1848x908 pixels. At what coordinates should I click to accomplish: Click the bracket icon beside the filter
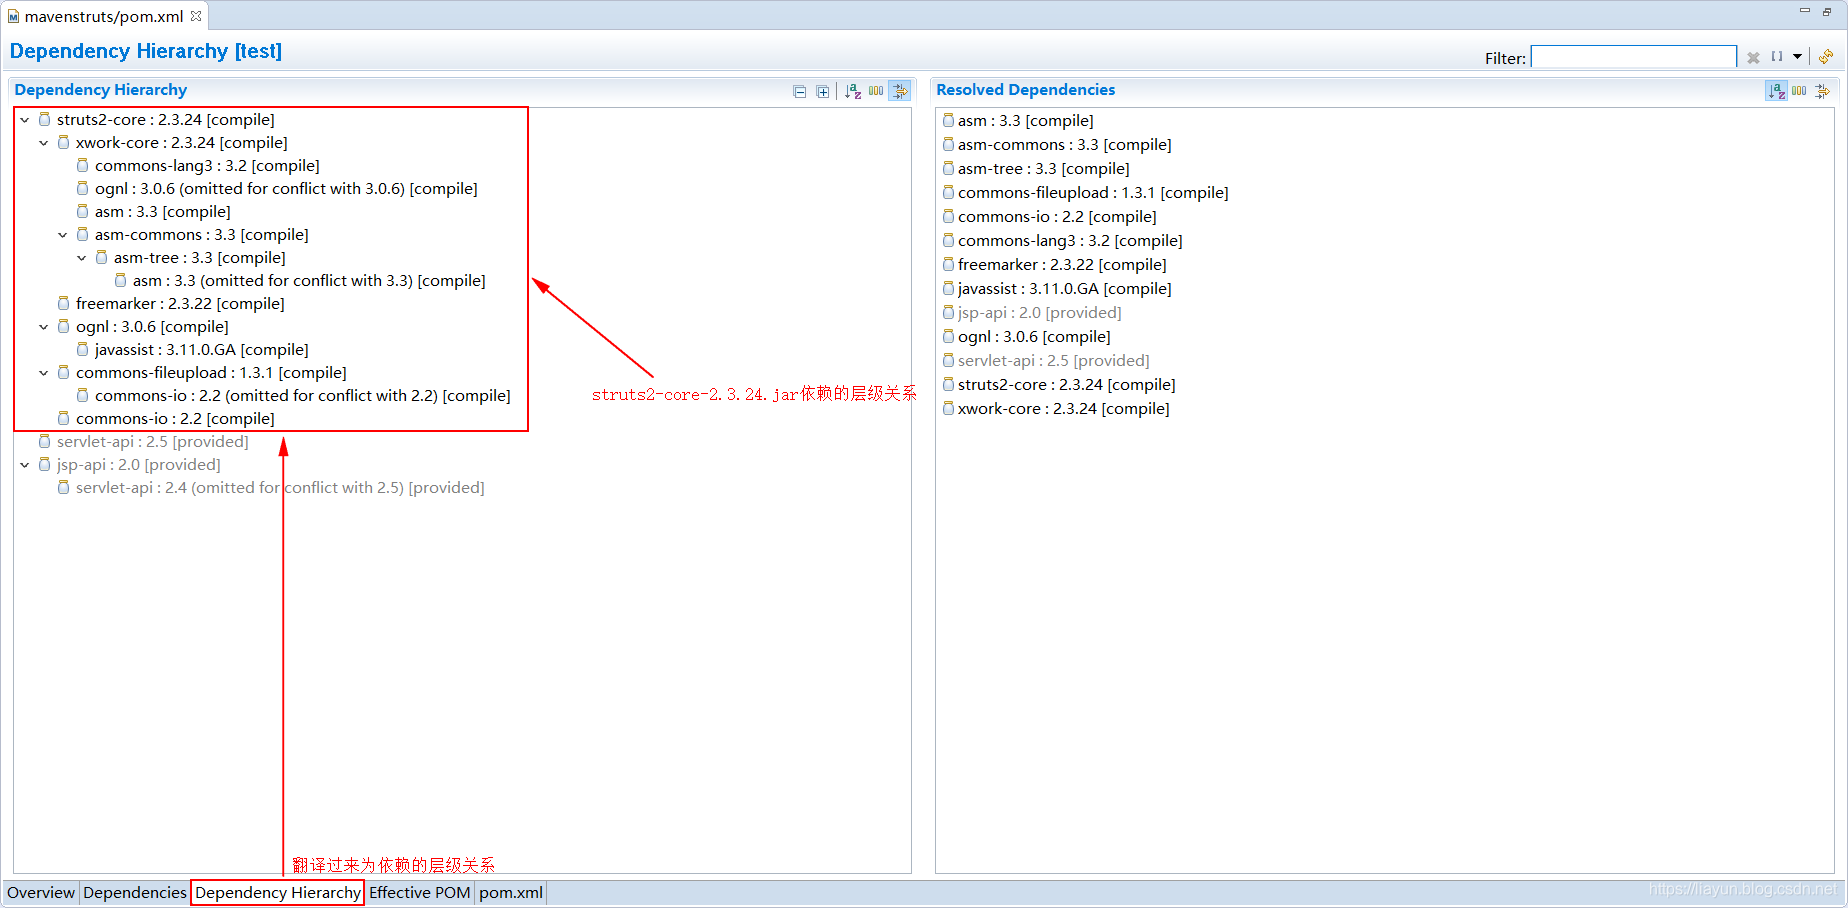pyautogui.click(x=1777, y=57)
